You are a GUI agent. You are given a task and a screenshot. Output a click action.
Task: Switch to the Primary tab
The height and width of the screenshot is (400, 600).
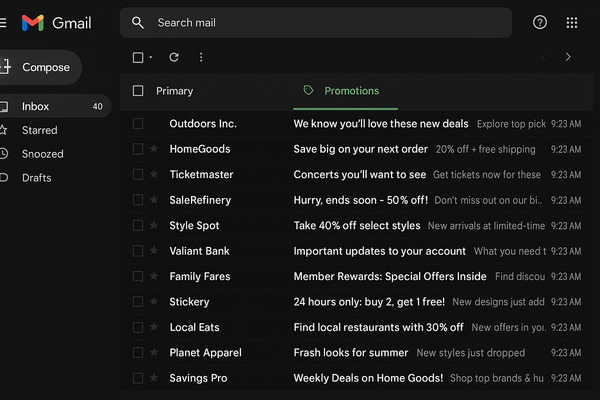tap(174, 91)
